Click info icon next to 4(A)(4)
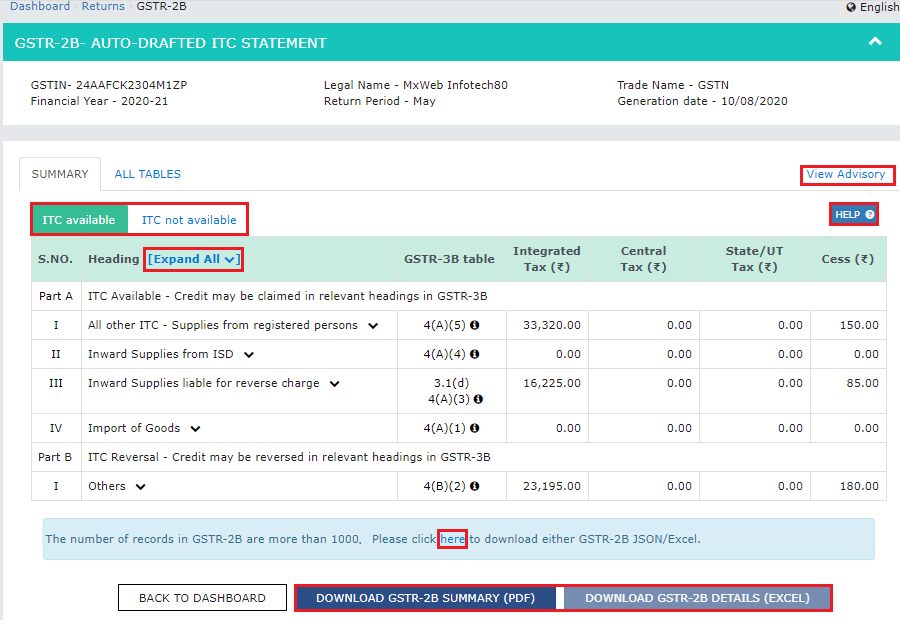The height and width of the screenshot is (623, 900). 475,354
